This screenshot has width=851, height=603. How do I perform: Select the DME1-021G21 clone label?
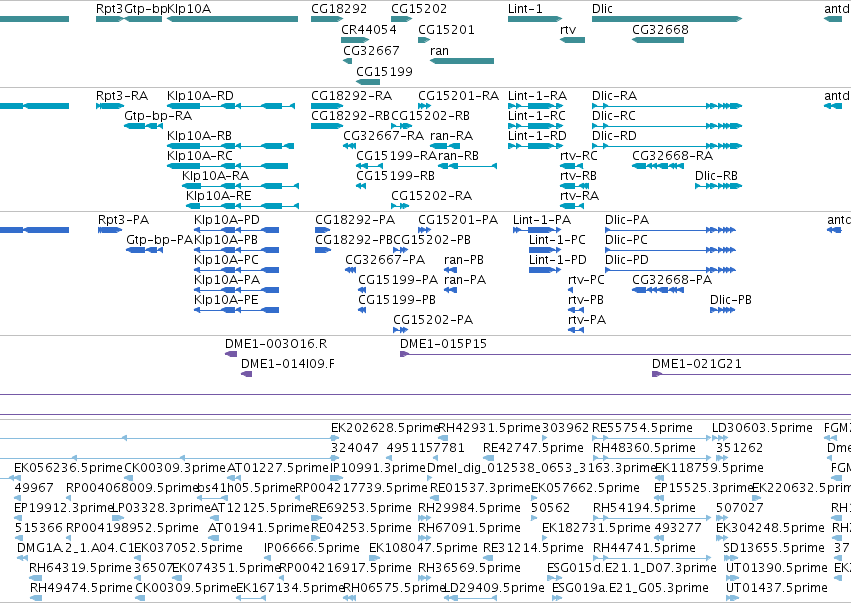click(696, 364)
